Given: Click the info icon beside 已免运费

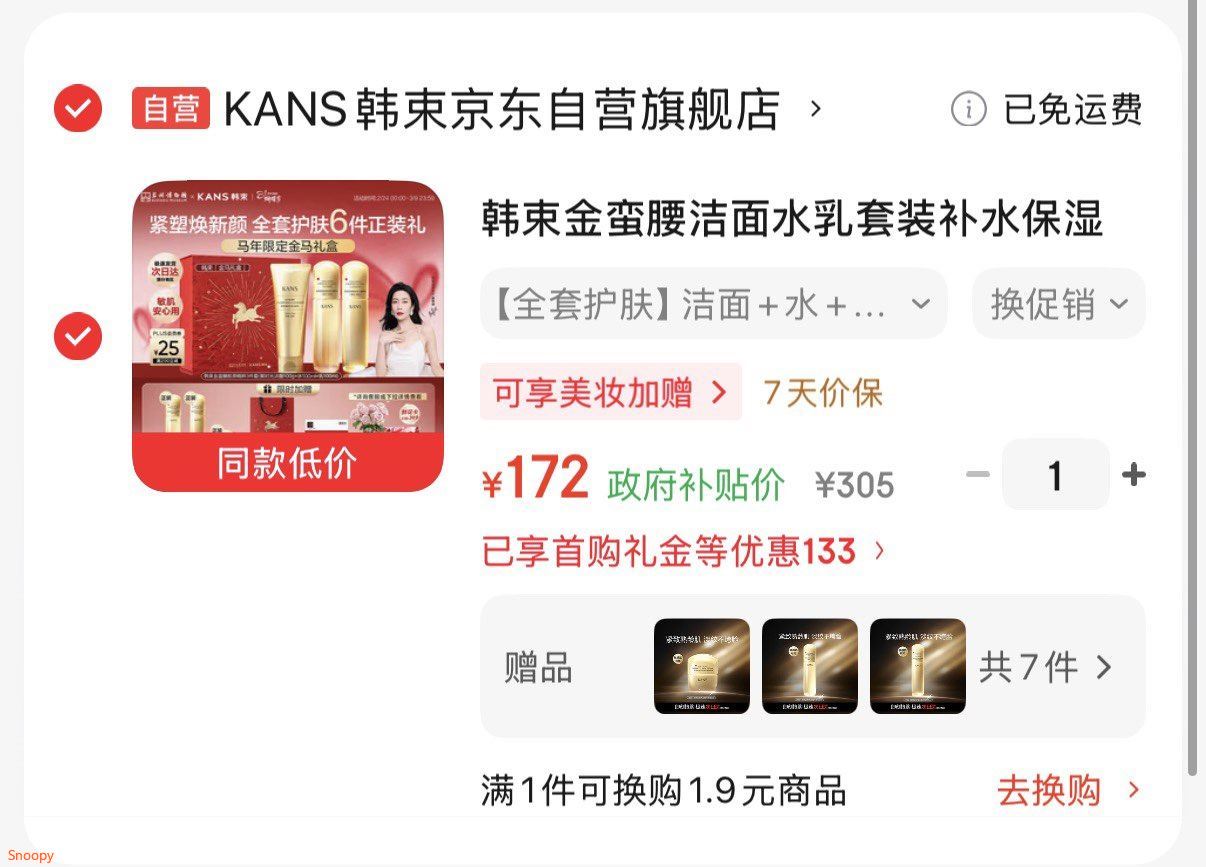Looking at the screenshot, I should click(968, 109).
